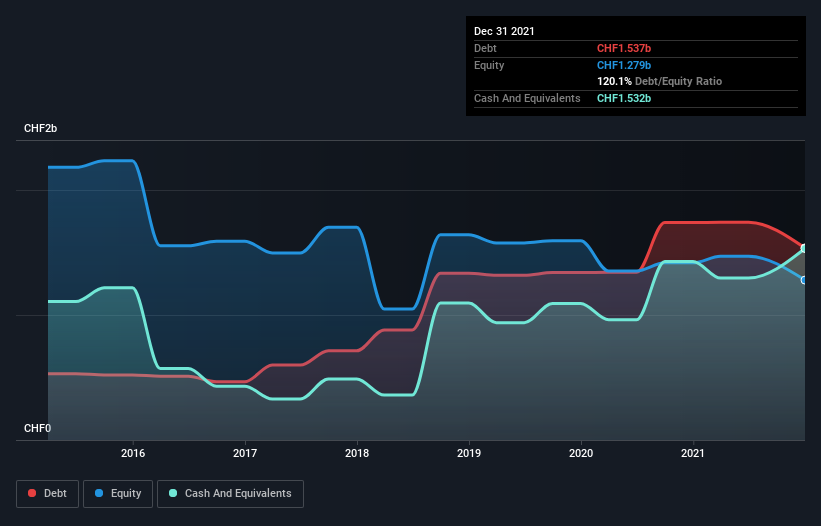
Task: Click the CHF2b y-axis label
Action: (x=40, y=128)
